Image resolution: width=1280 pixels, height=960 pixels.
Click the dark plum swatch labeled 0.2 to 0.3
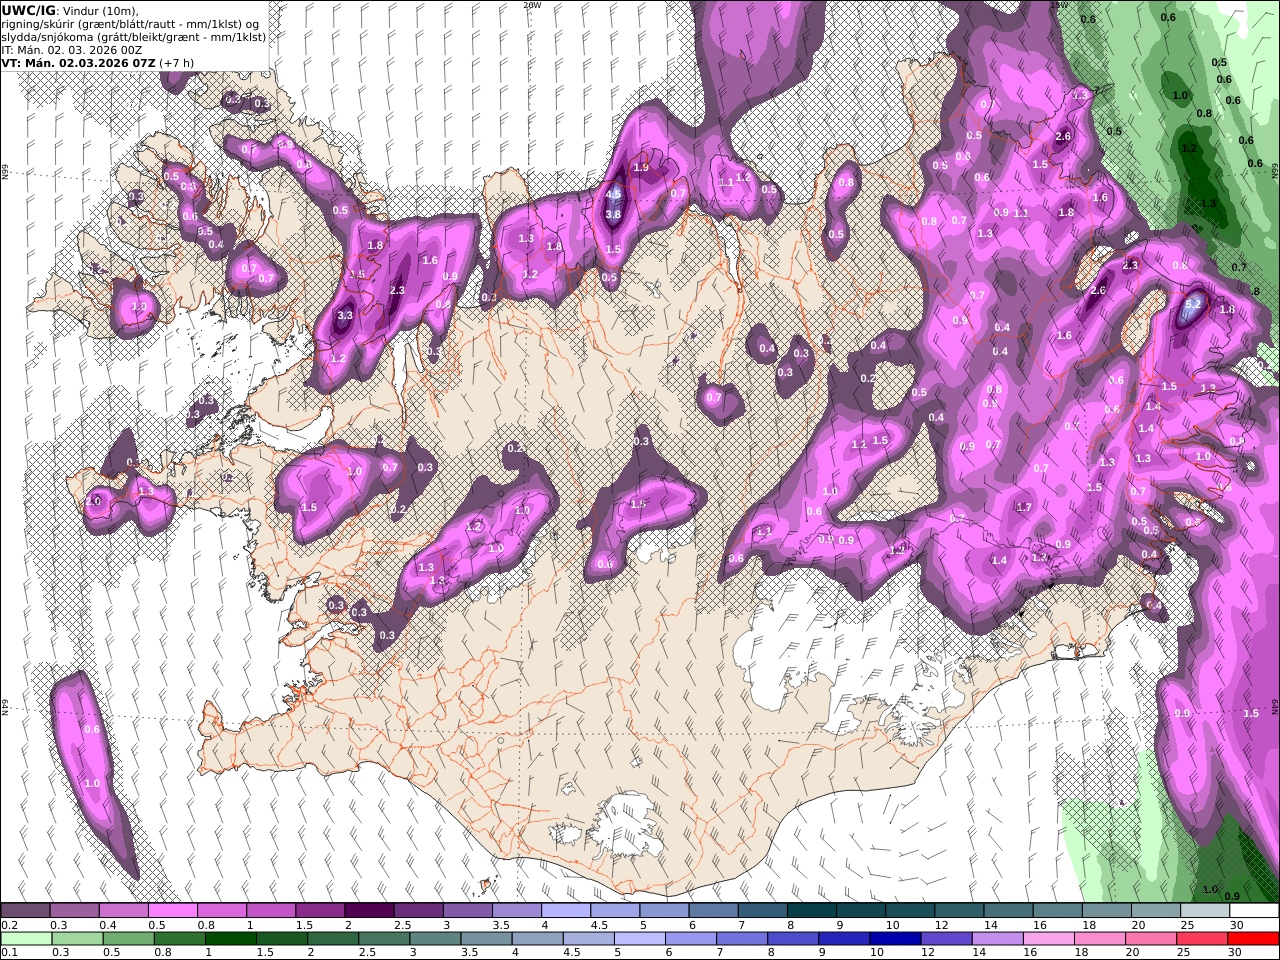[x=25, y=911]
